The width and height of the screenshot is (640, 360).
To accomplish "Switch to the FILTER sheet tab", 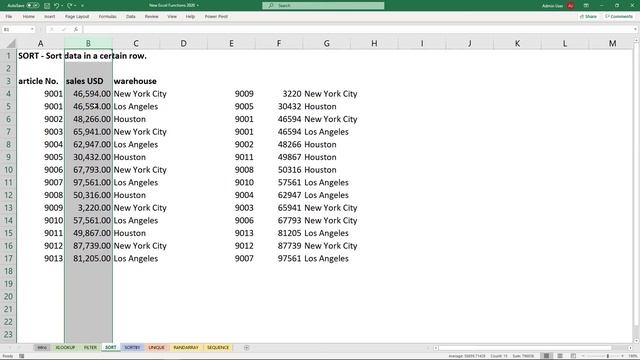I will [x=90, y=348].
